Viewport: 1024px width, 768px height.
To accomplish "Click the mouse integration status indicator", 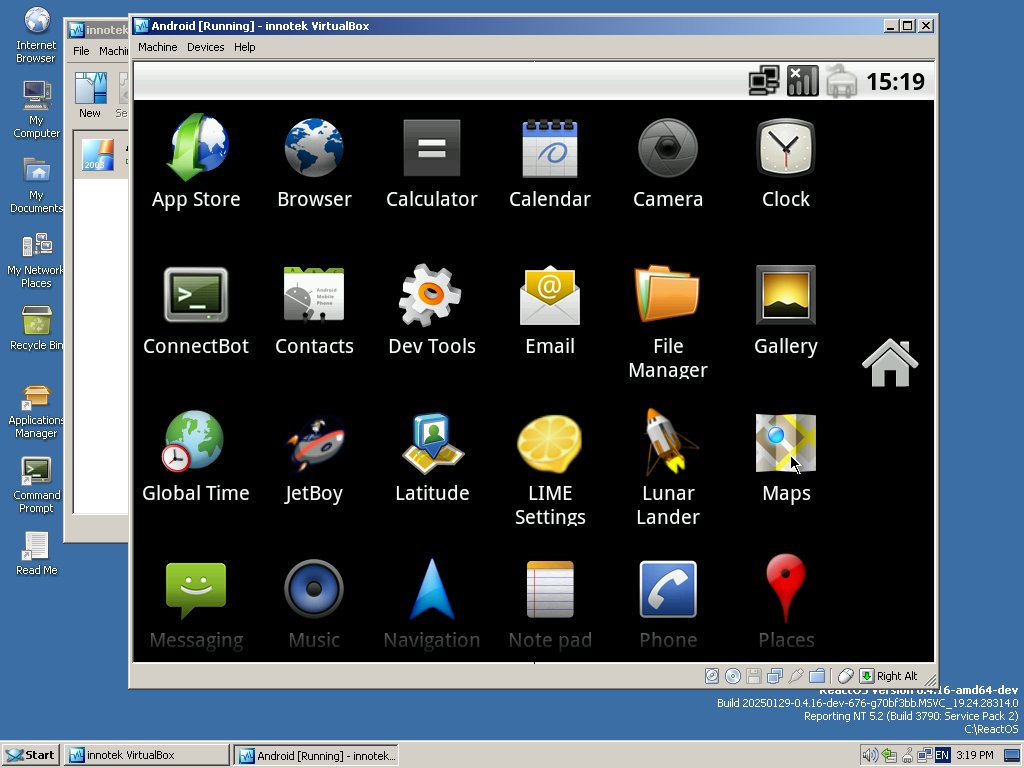I will coord(846,676).
